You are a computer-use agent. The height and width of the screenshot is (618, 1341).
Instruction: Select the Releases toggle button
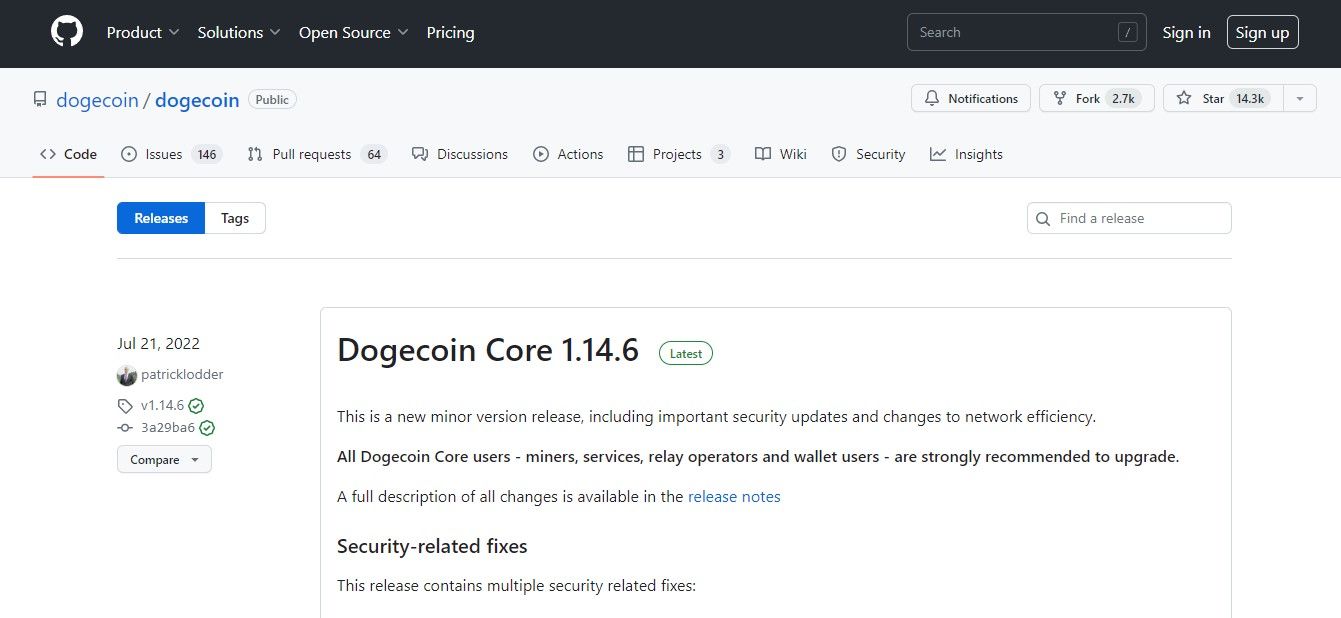click(x=161, y=218)
